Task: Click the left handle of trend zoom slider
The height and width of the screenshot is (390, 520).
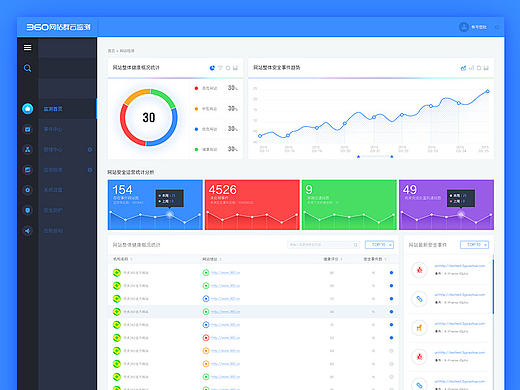Action: coord(358,156)
